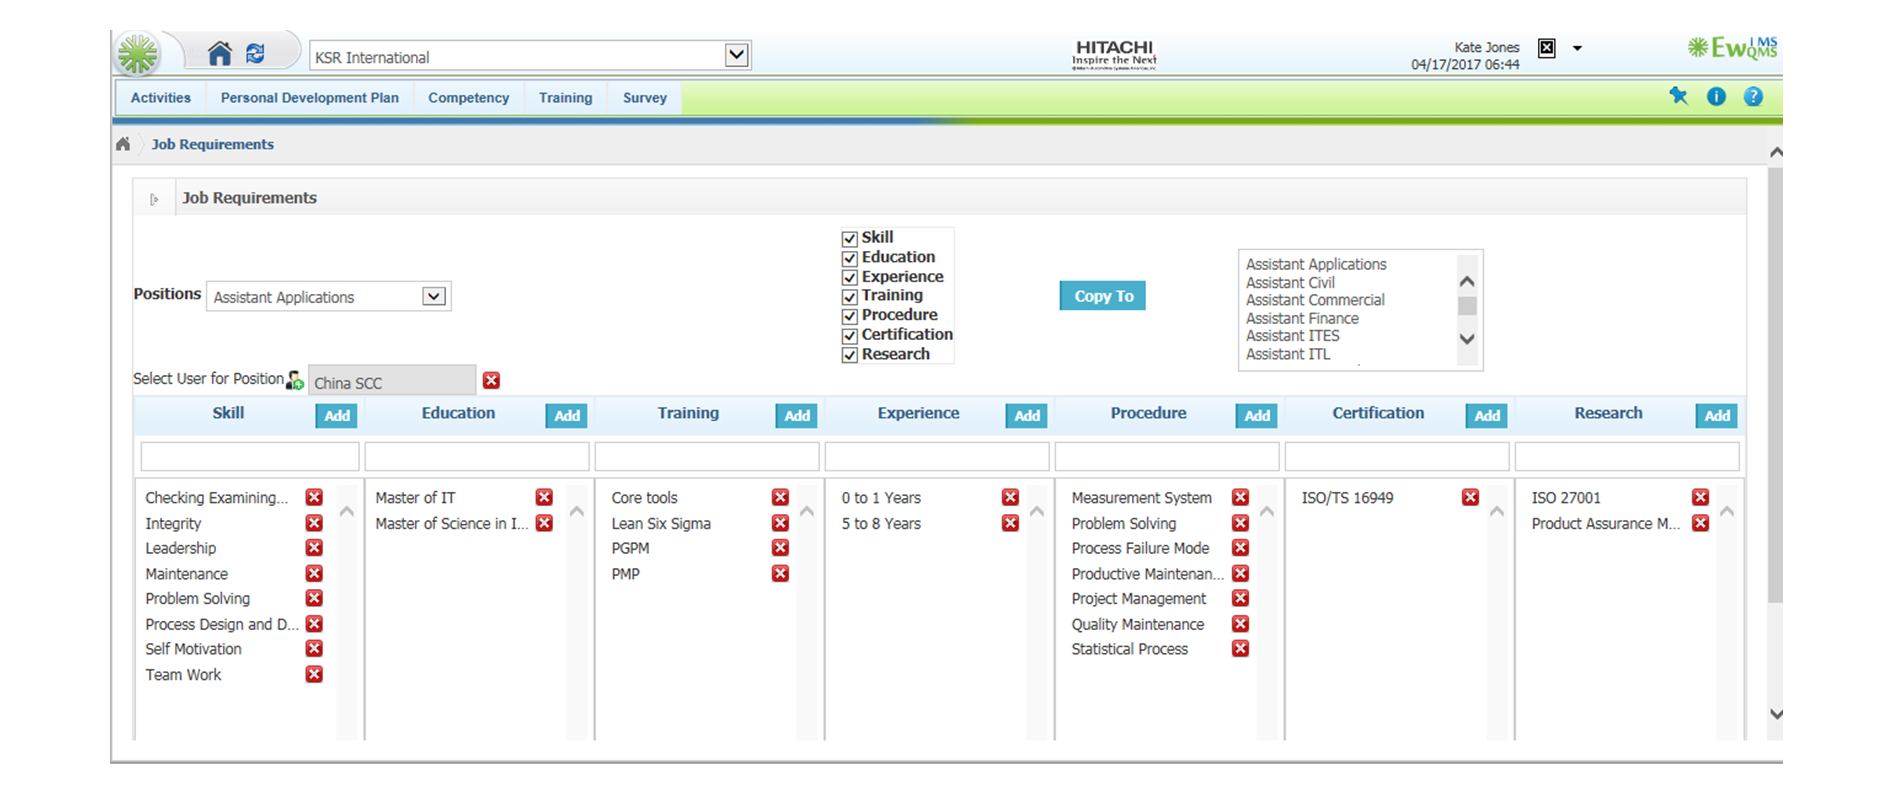The image size is (1884, 794).
Task: Delete ISO 27001 research item
Action: 1700,497
